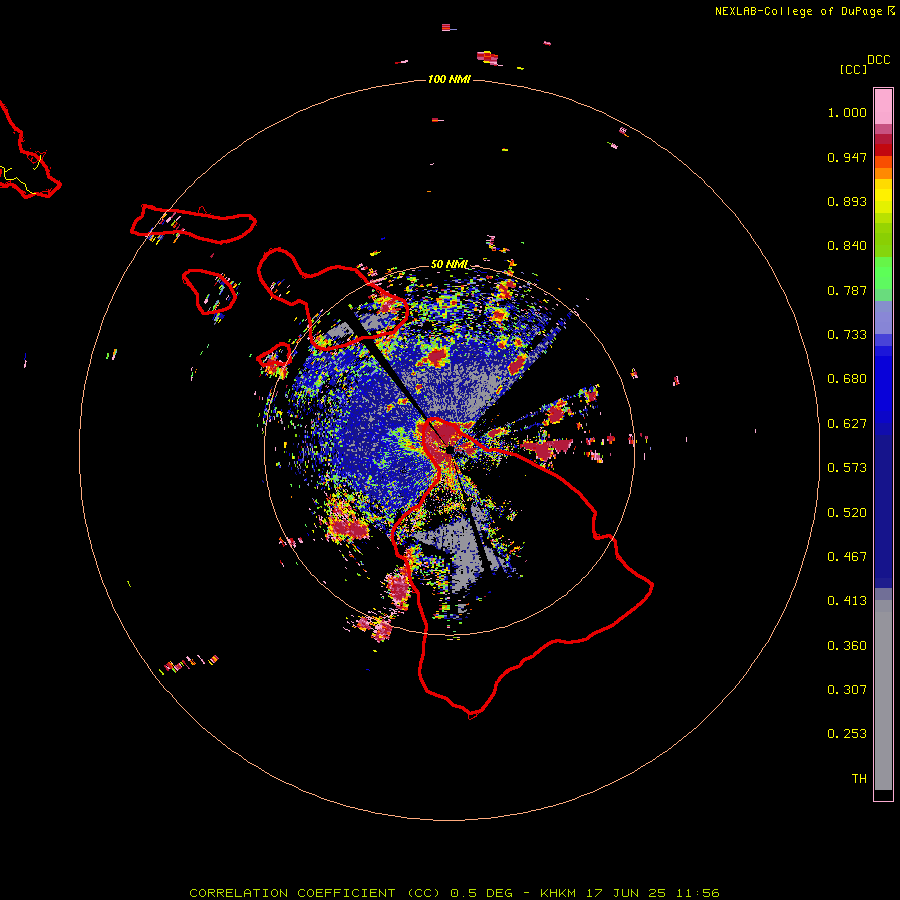The height and width of the screenshot is (900, 900).
Task: Click the 1.000 scale value
Action: (847, 112)
